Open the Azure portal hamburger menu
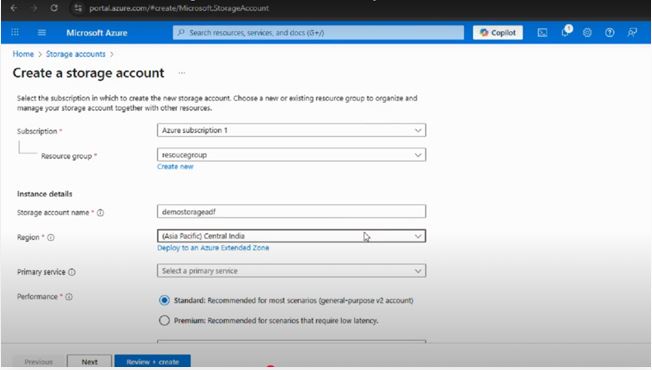The image size is (652, 370). click(x=42, y=32)
